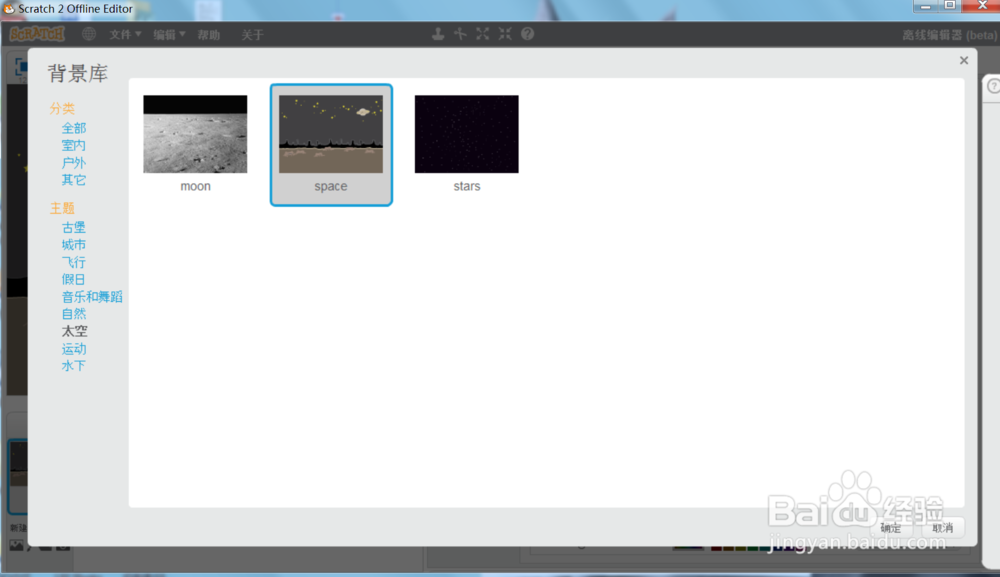This screenshot has width=1000, height=577.
Task: Show the 假日 theme backdrops
Action: [74, 279]
